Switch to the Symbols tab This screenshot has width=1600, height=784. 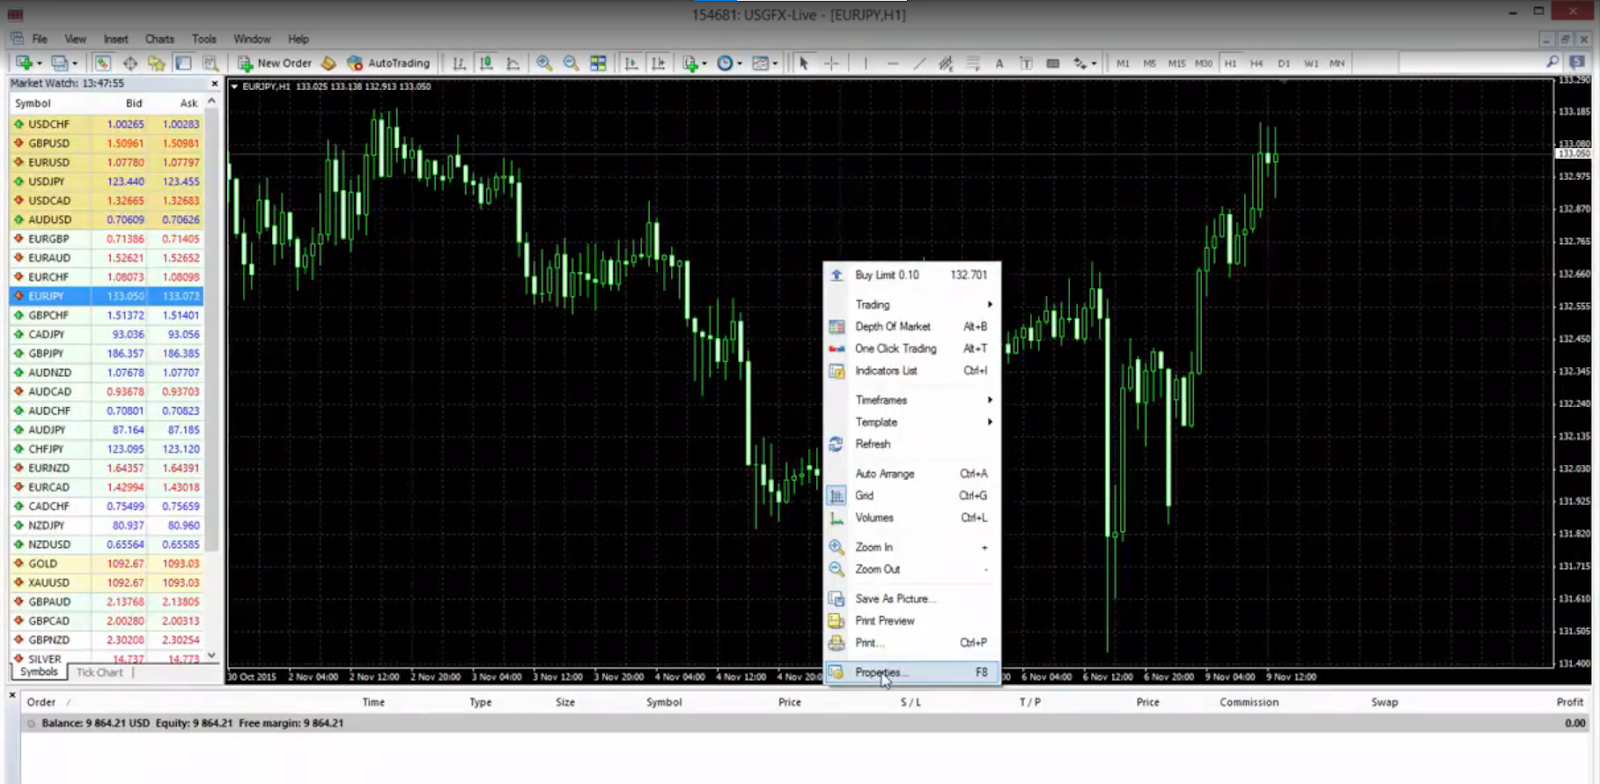click(x=39, y=672)
